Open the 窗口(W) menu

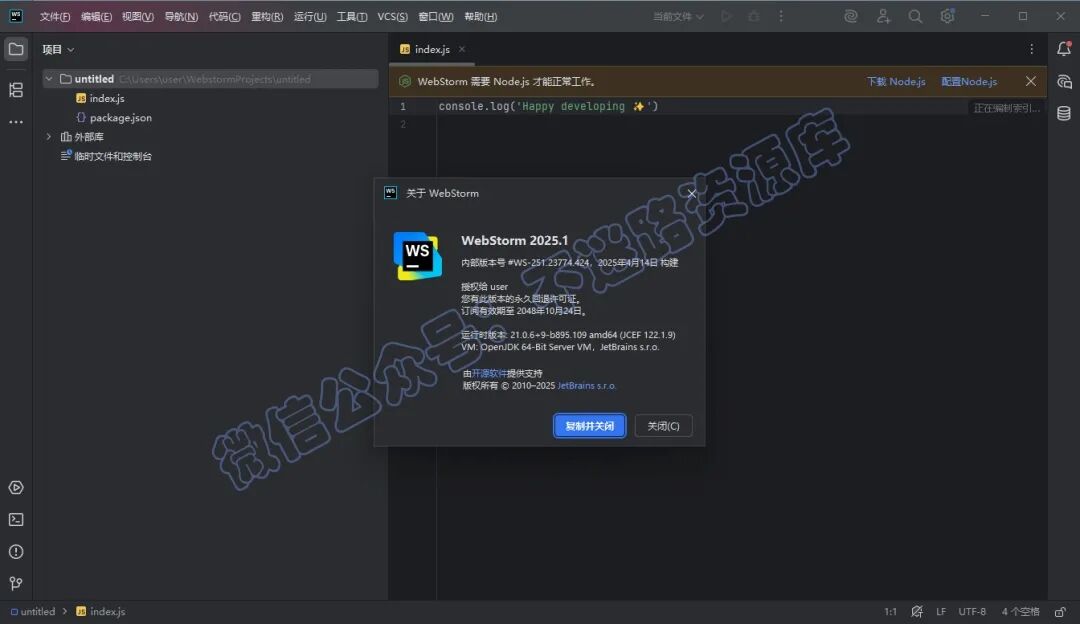click(435, 17)
